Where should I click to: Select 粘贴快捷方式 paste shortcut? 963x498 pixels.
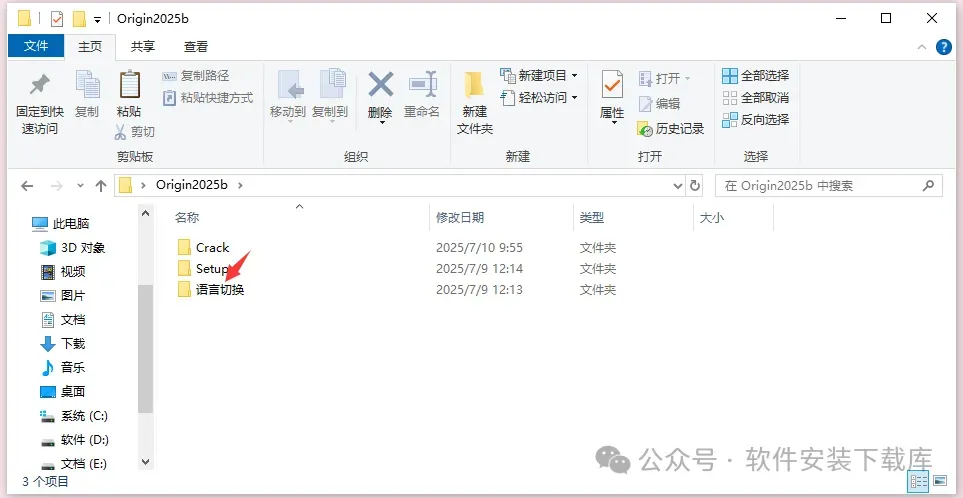tap(208, 98)
